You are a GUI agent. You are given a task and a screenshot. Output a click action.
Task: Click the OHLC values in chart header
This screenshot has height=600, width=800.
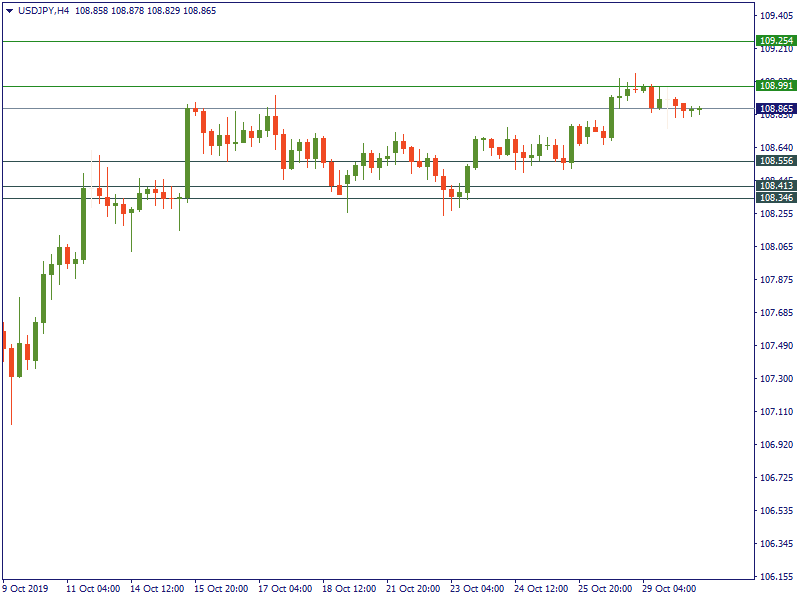(x=163, y=10)
